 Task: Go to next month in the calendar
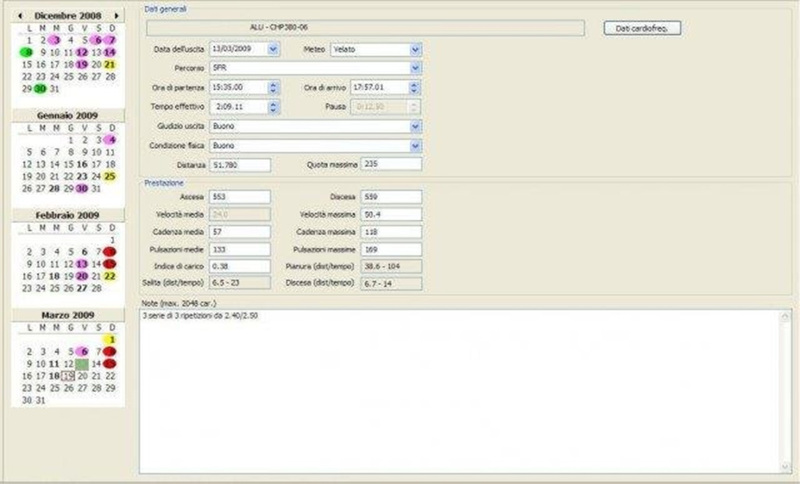tap(116, 16)
